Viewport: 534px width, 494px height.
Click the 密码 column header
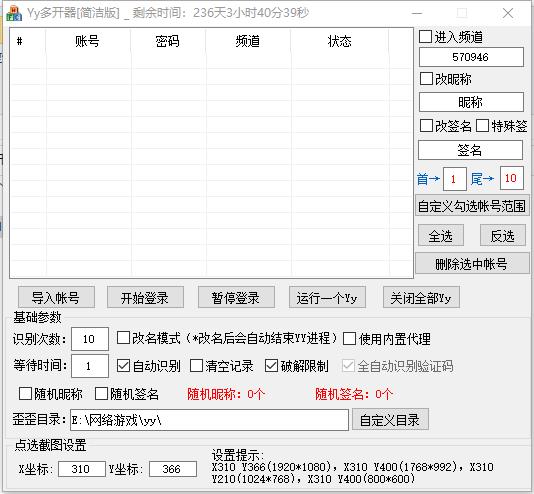coord(168,41)
